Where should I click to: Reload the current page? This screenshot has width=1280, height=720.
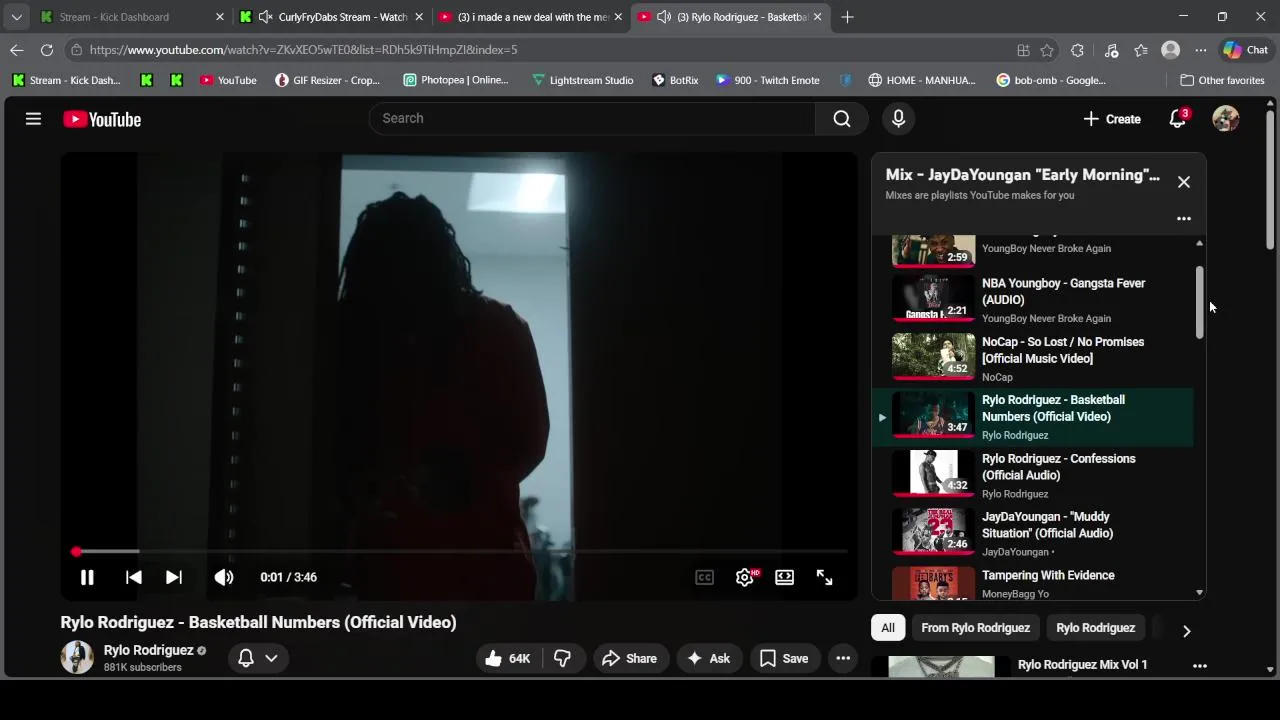47,50
